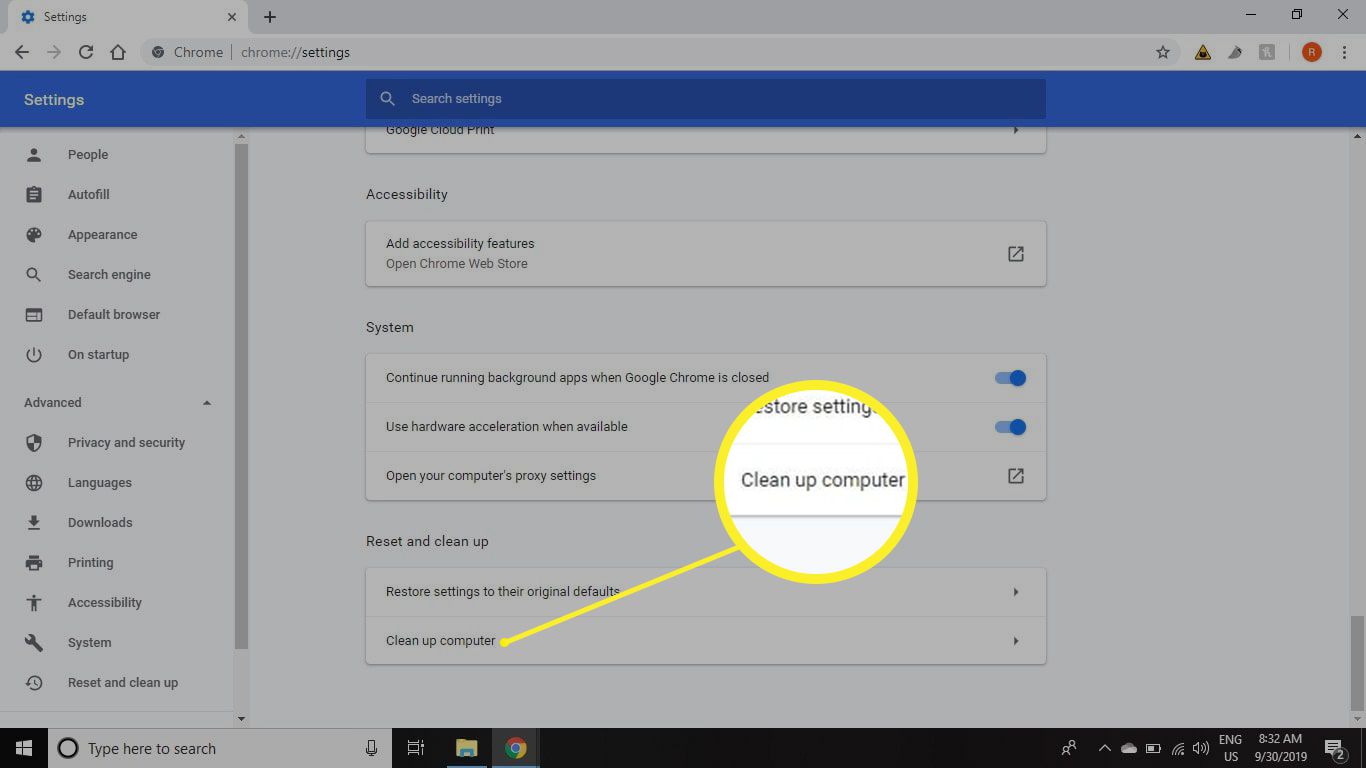
Task: Select the Privacy and security shield icon
Action: click(36, 442)
